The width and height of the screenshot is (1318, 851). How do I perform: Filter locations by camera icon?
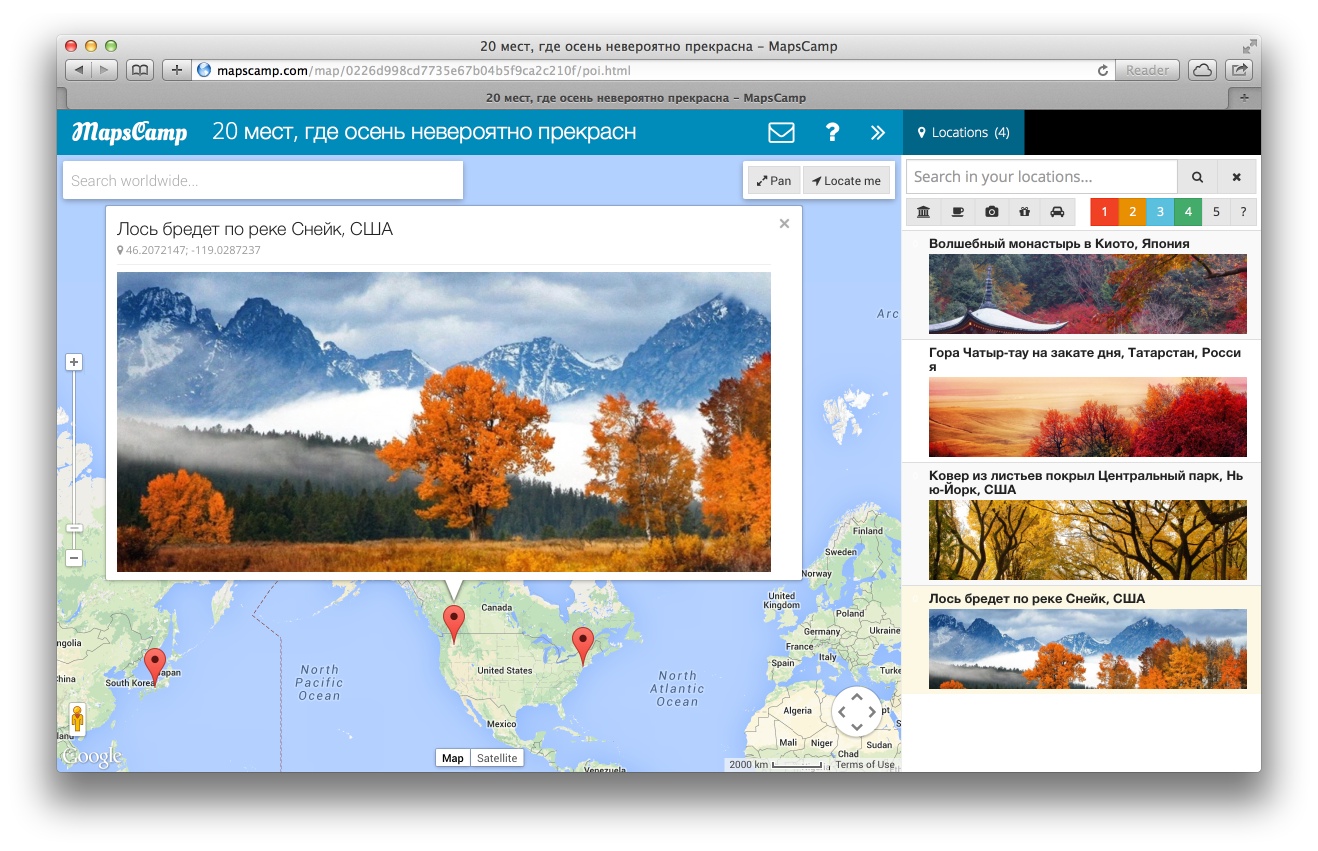pos(991,212)
